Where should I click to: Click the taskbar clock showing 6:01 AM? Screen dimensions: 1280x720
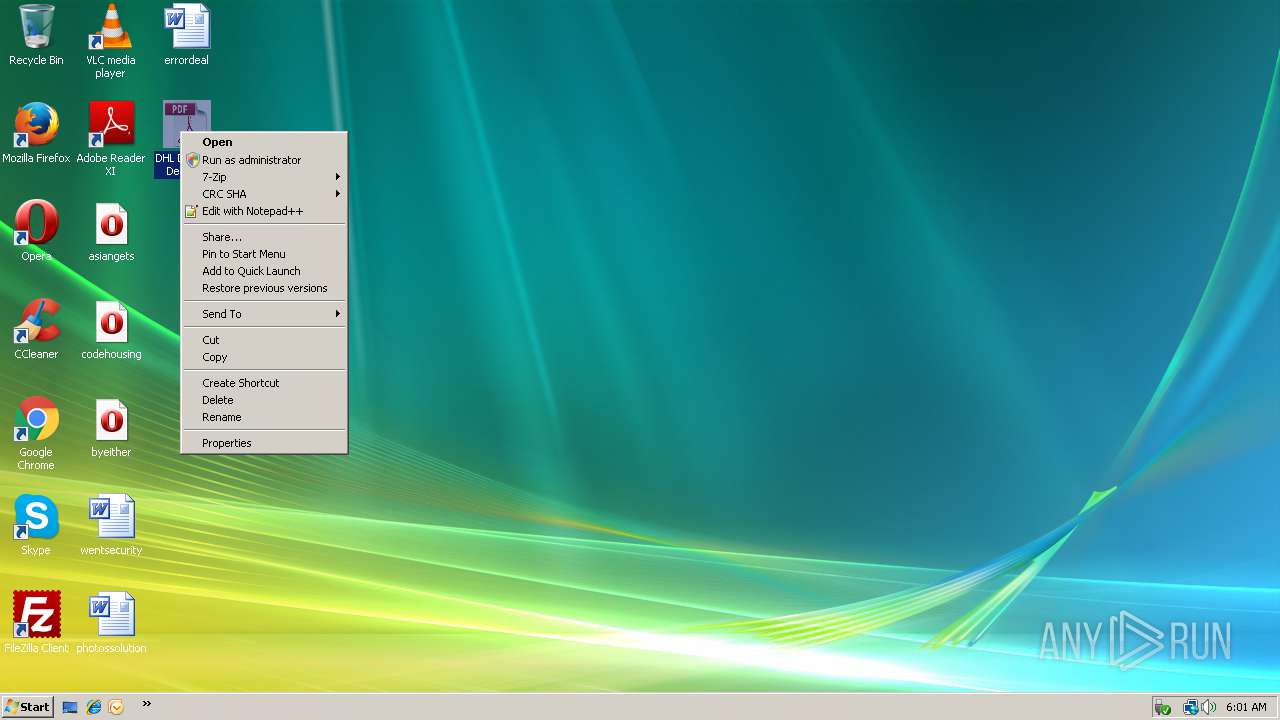(1246, 707)
